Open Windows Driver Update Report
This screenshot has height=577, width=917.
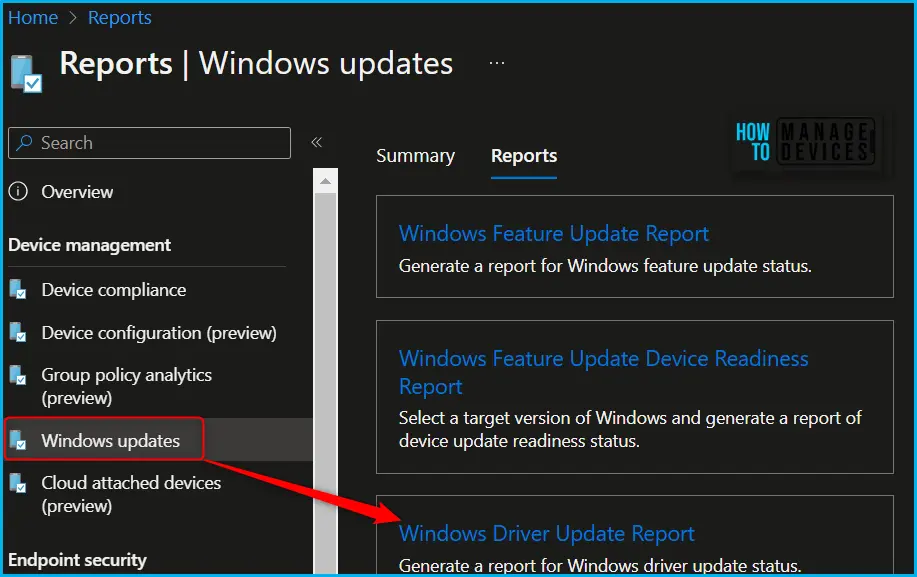[x=546, y=534]
